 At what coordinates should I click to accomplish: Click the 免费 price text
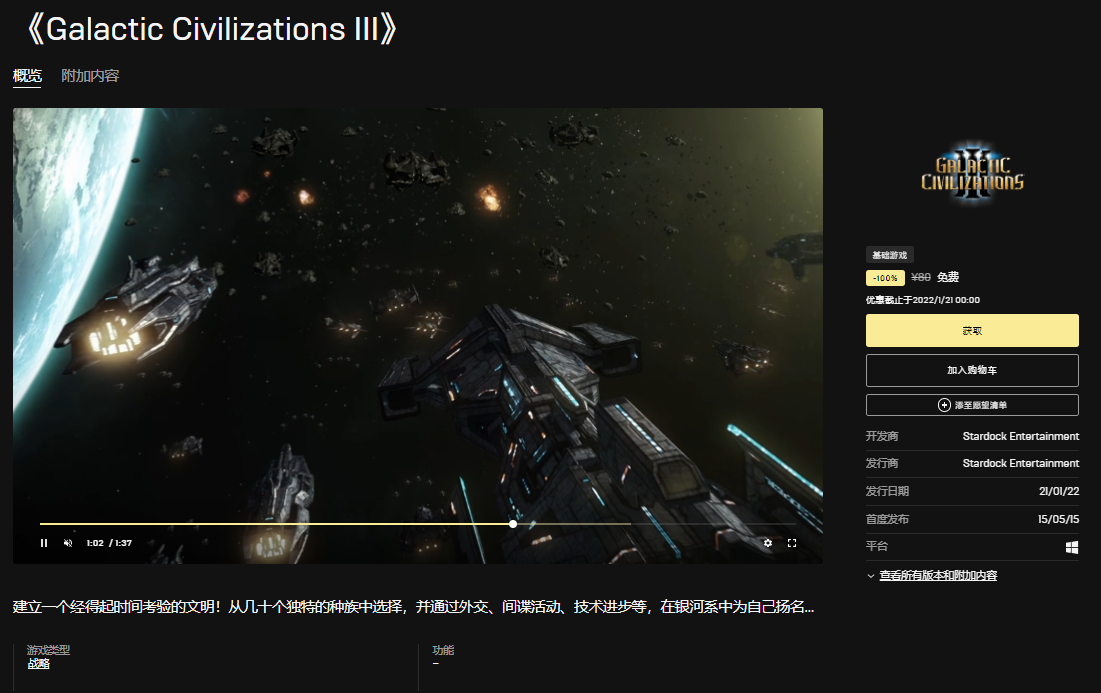948,277
